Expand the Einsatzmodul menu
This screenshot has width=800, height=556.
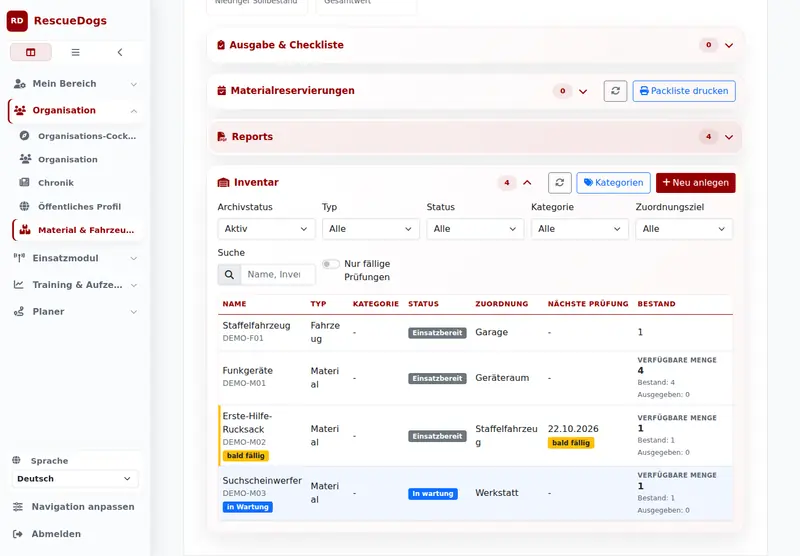(x=134, y=259)
